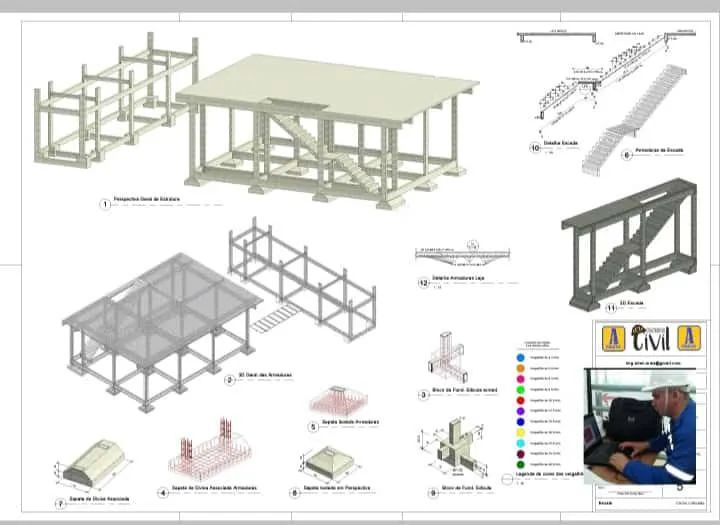Select the dark green legend color circle

[x=520, y=464]
